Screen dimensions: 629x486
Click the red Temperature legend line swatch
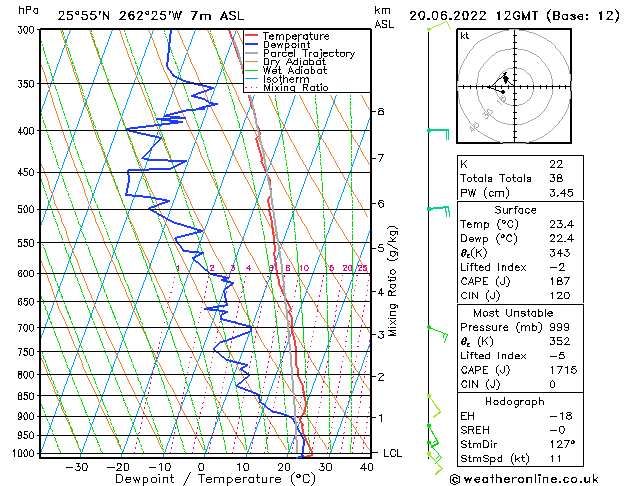(x=252, y=36)
